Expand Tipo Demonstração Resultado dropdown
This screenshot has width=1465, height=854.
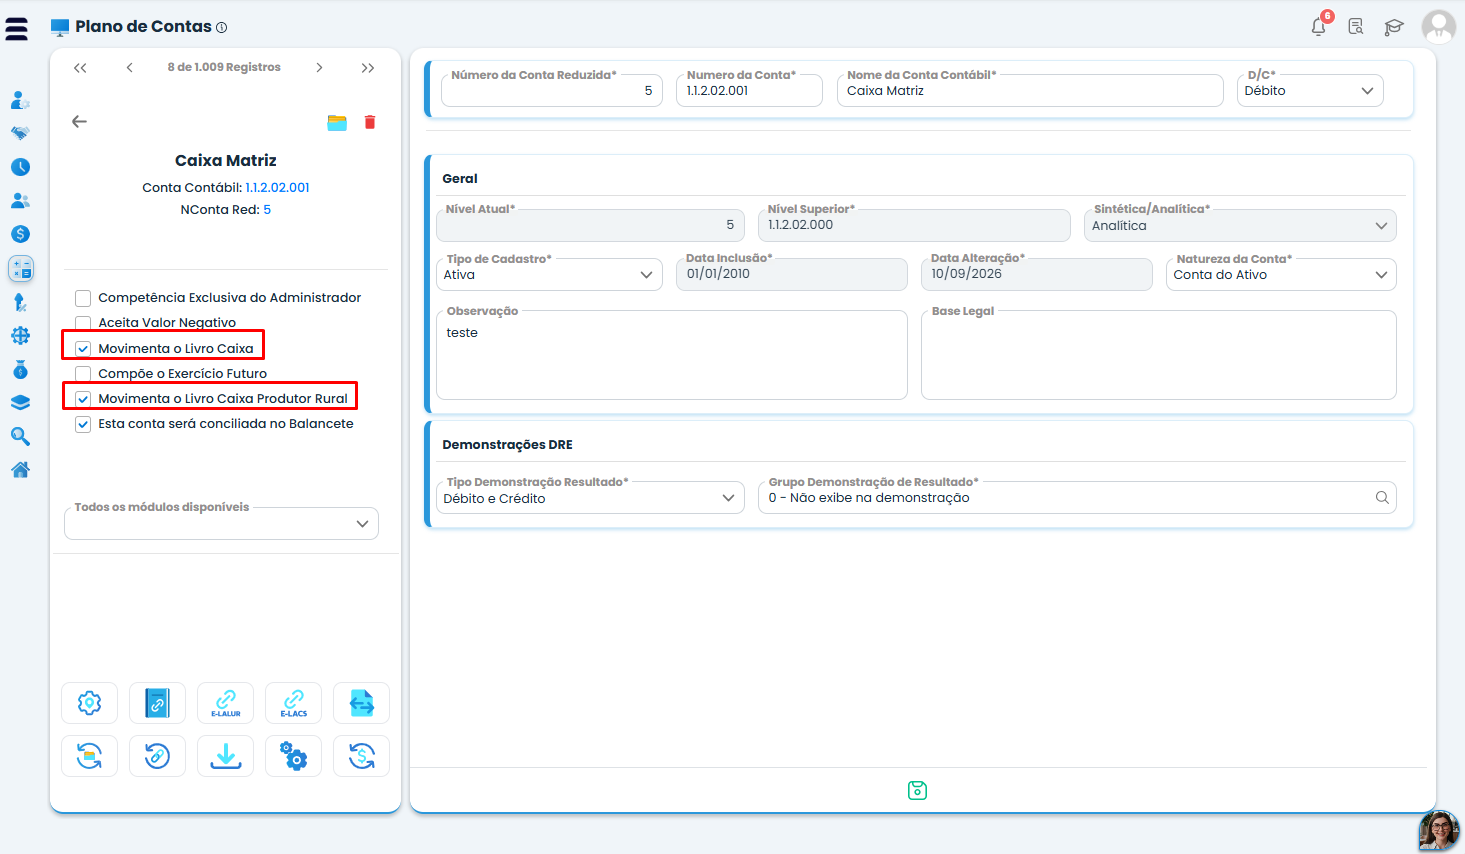tap(590, 498)
